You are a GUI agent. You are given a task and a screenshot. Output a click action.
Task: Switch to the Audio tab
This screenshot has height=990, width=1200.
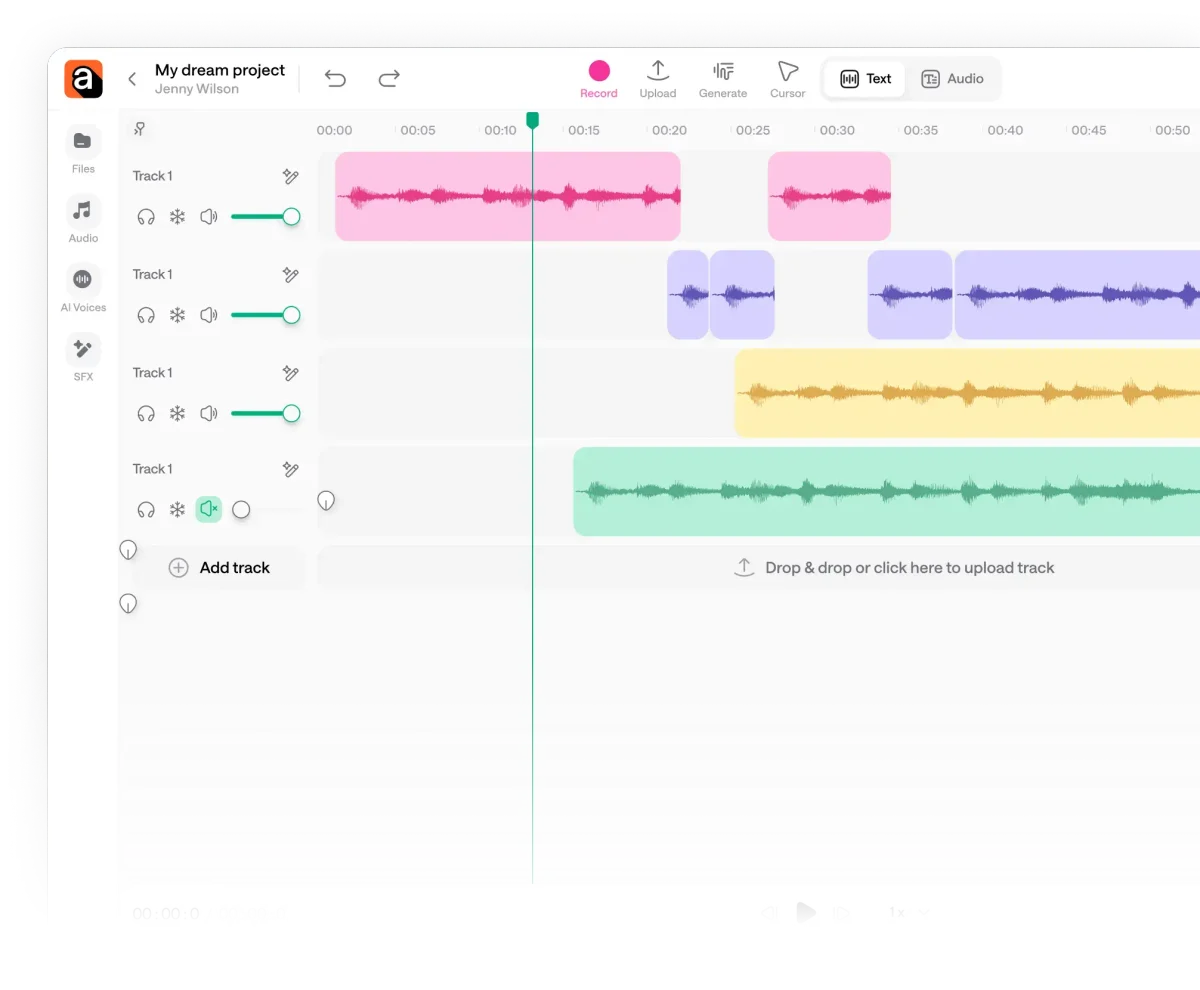tap(953, 78)
